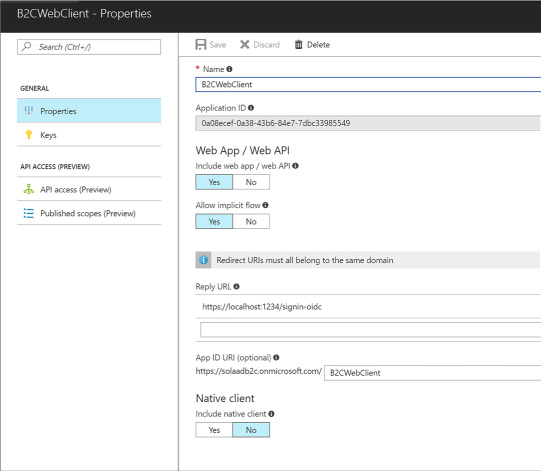Click the Application ID info icon
This screenshot has height=471, width=541.
coord(251,108)
